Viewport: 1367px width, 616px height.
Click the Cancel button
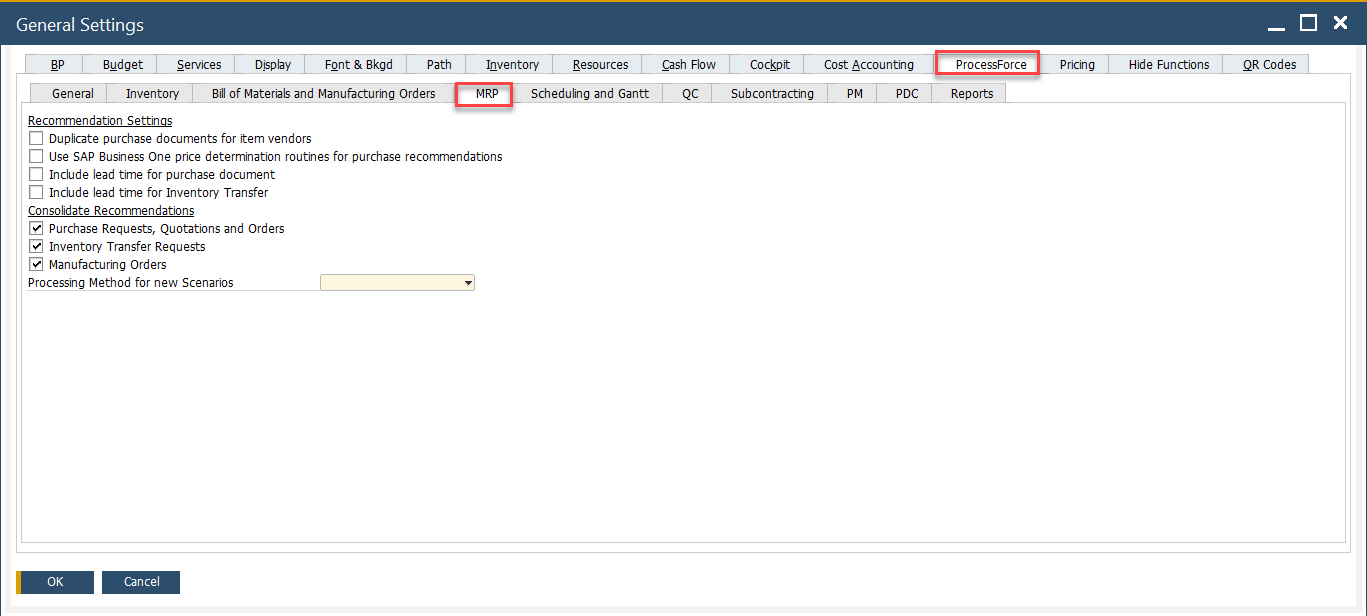[x=140, y=582]
